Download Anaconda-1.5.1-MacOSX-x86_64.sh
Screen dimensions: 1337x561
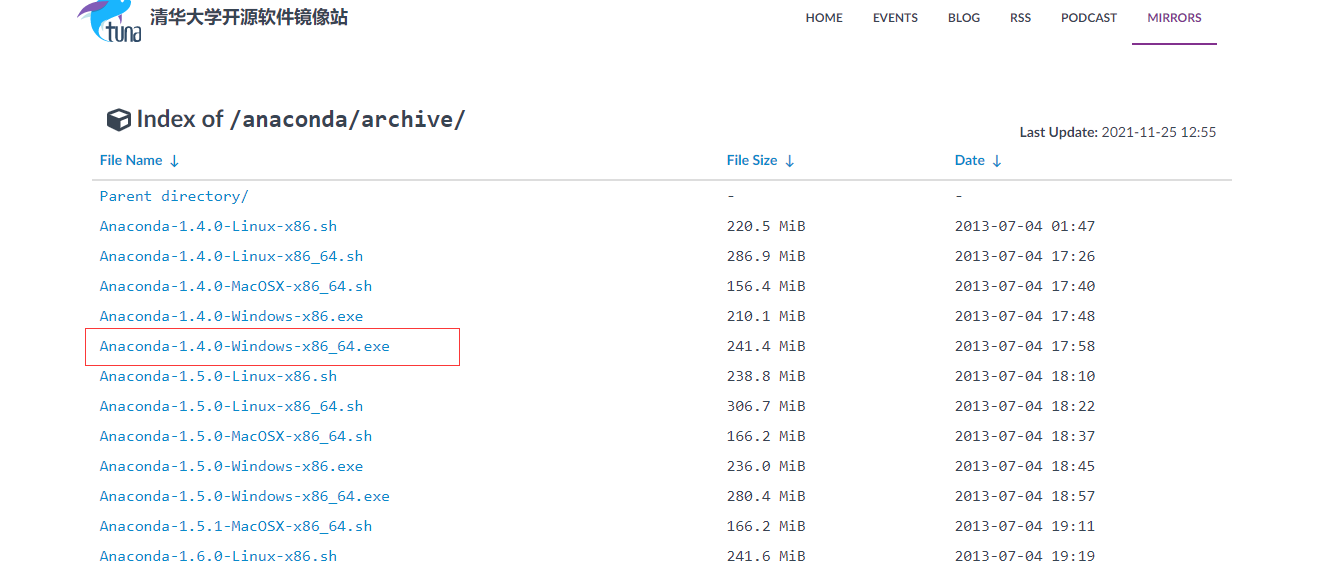(x=236, y=526)
